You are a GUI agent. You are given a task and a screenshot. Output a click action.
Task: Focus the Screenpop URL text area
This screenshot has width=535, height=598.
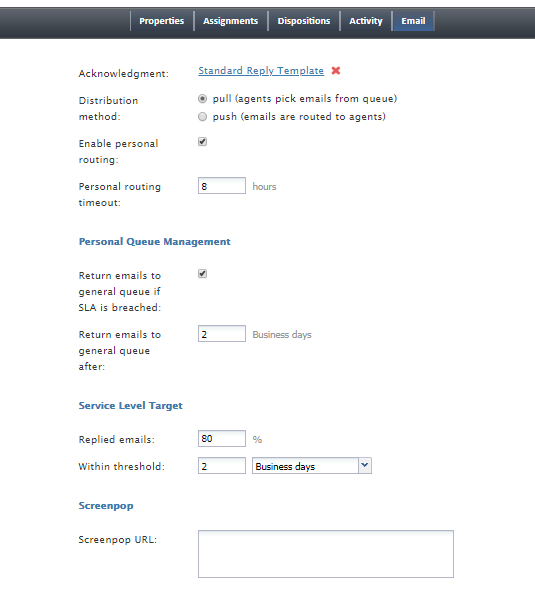326,554
